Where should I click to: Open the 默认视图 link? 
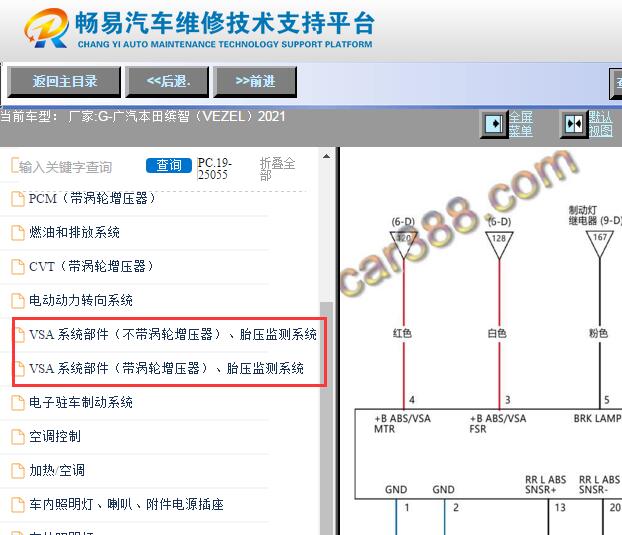[x=601, y=124]
